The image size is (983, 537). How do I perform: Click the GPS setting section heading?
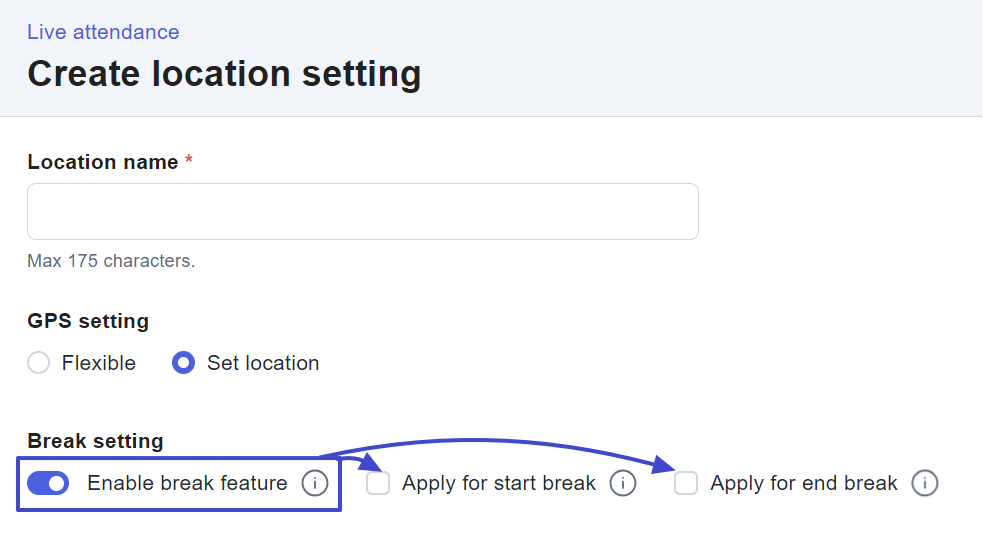(88, 321)
